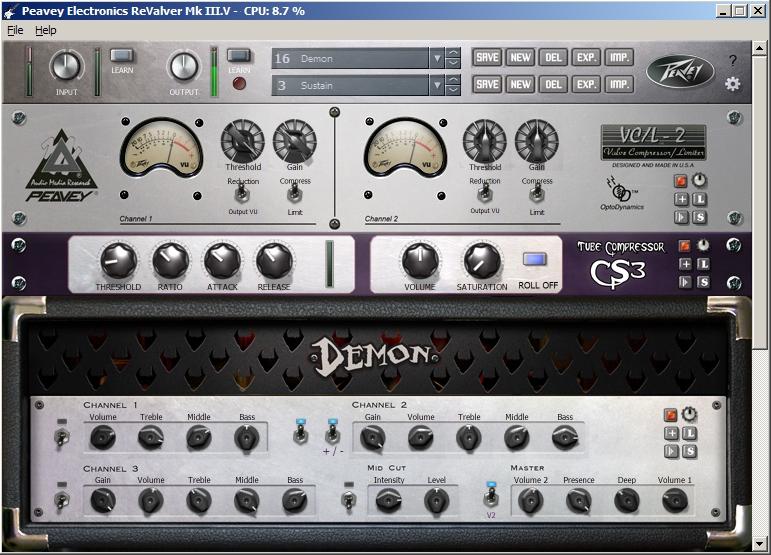Image resolution: width=771 pixels, height=555 pixels.
Task: Click DEL in the Demon preset row
Action: coord(553,58)
